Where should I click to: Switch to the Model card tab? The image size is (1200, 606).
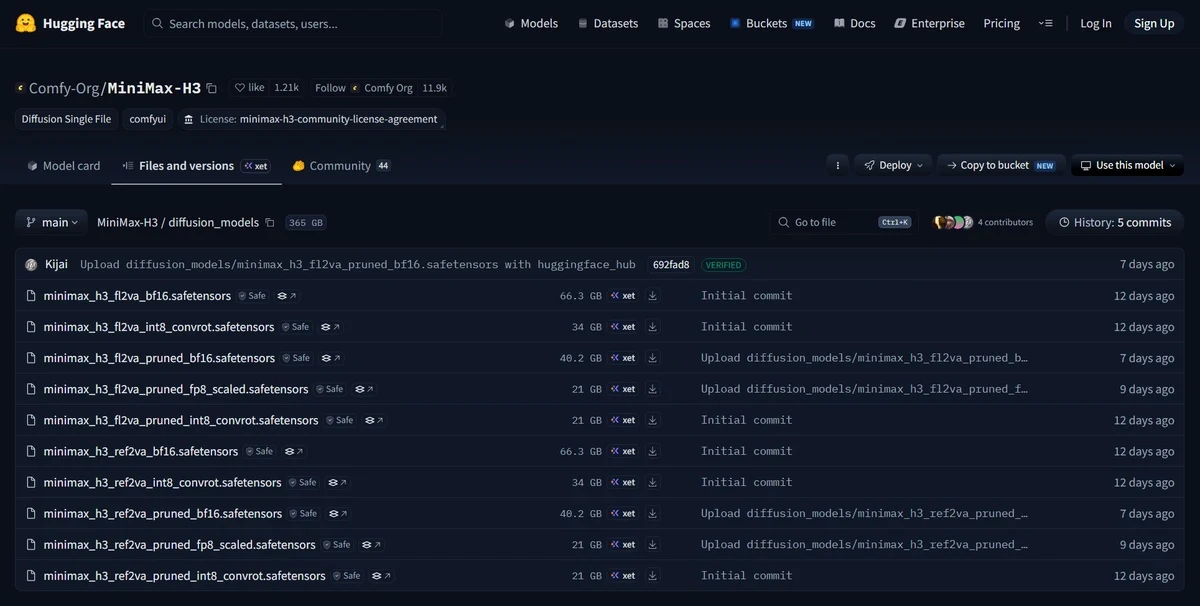point(63,166)
